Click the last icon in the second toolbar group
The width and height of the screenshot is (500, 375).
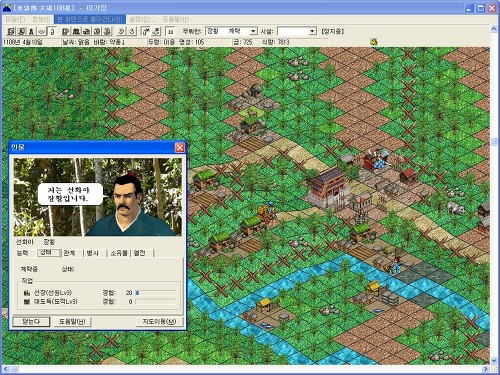[107, 31]
